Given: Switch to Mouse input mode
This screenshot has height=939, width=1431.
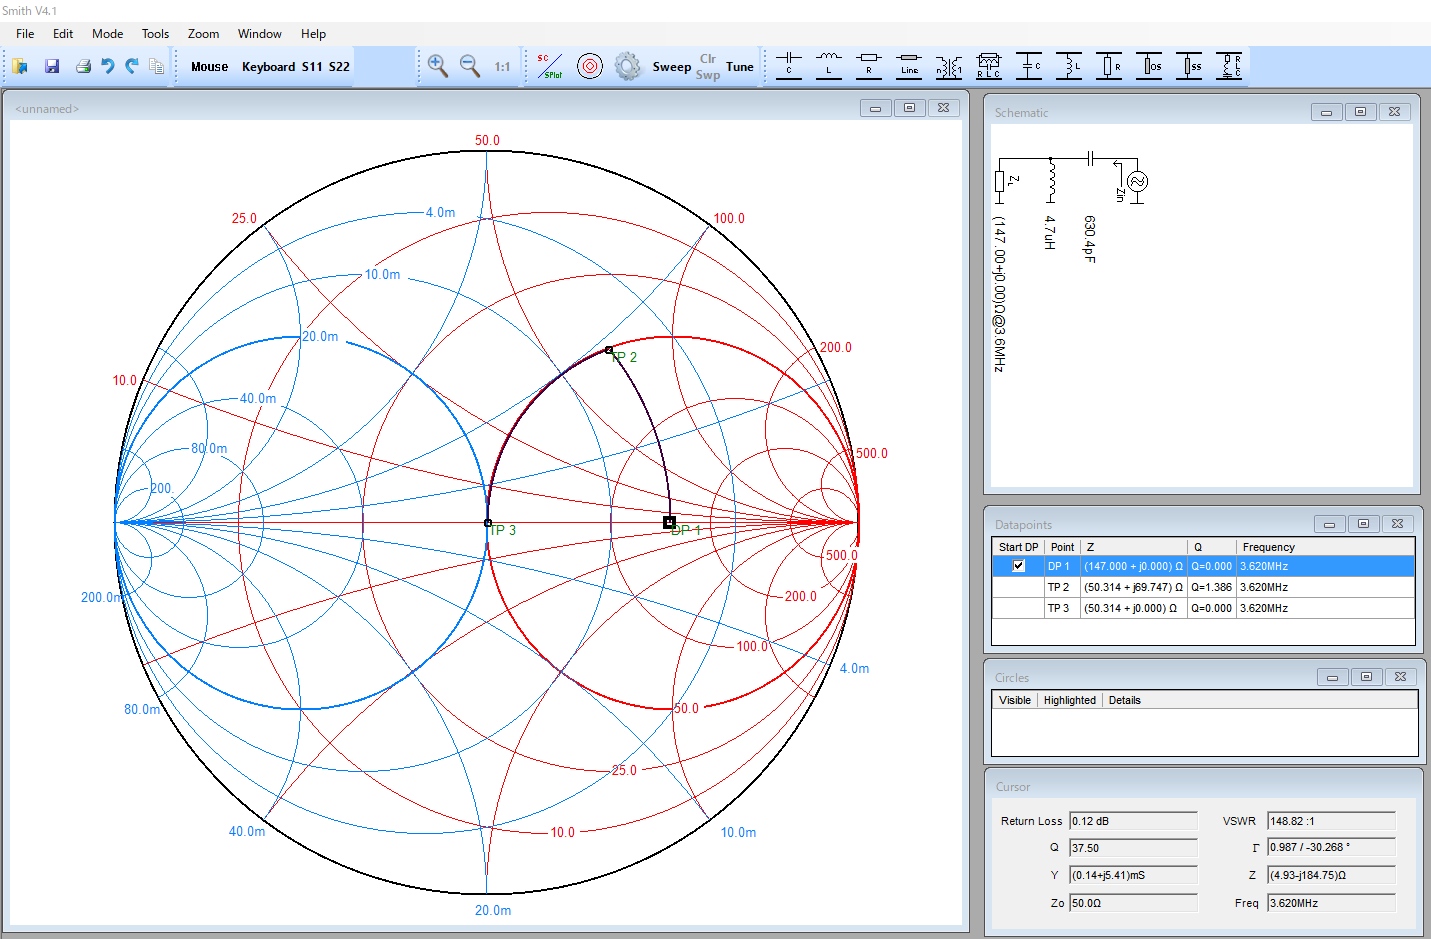Looking at the screenshot, I should pyautogui.click(x=209, y=67).
